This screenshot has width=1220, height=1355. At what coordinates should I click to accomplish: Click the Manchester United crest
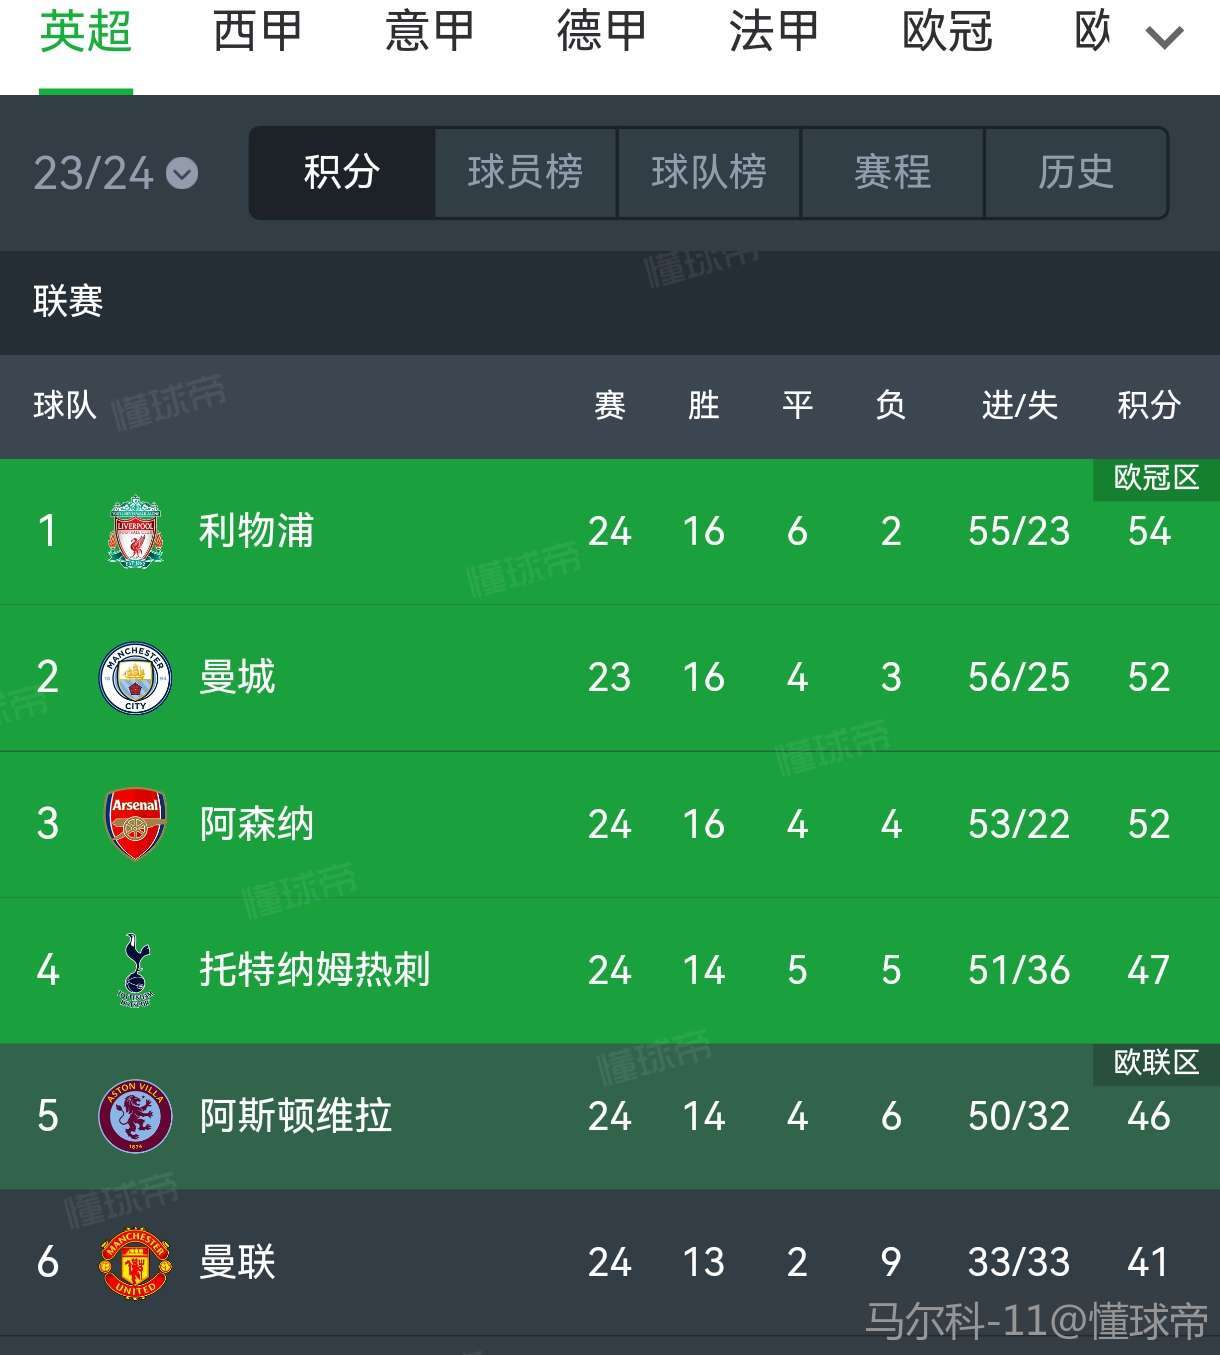click(x=135, y=1262)
